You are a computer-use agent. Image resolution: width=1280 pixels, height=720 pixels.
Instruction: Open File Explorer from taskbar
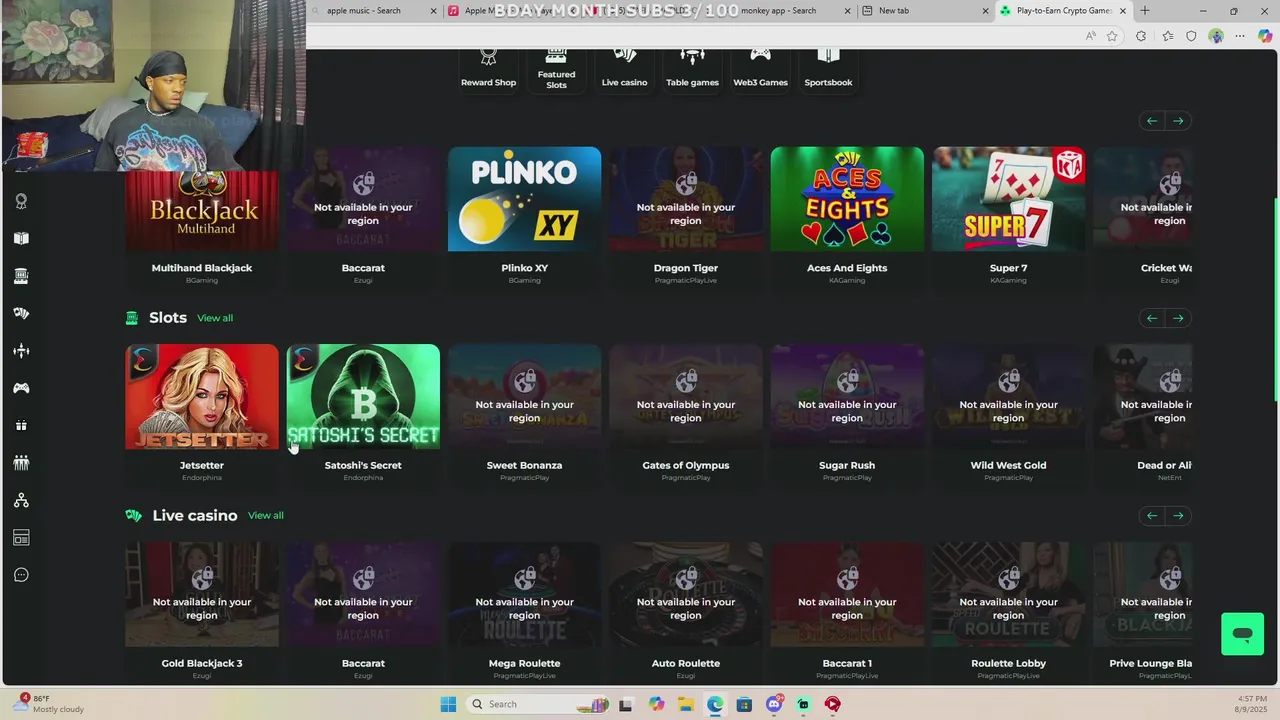pyautogui.click(x=686, y=704)
